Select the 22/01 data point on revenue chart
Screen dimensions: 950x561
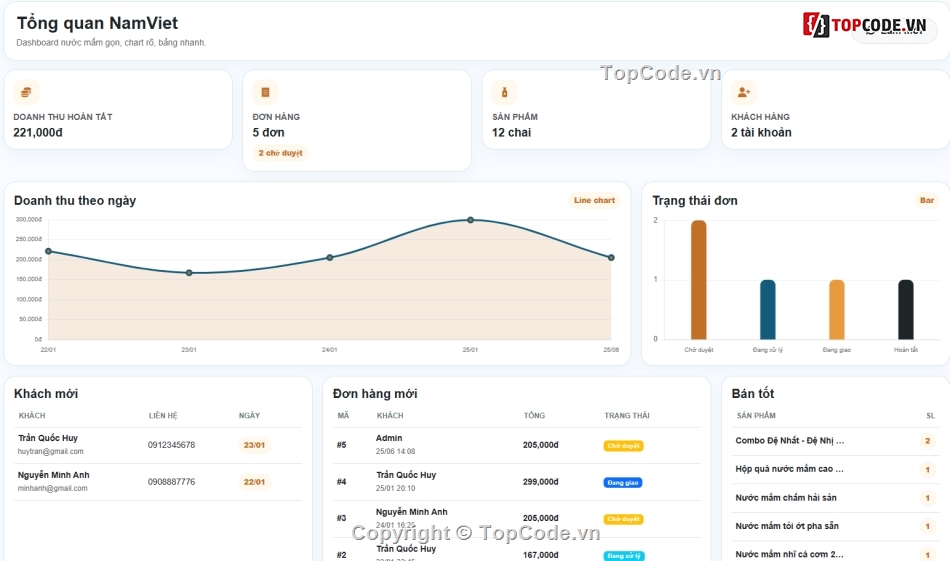(x=48, y=251)
